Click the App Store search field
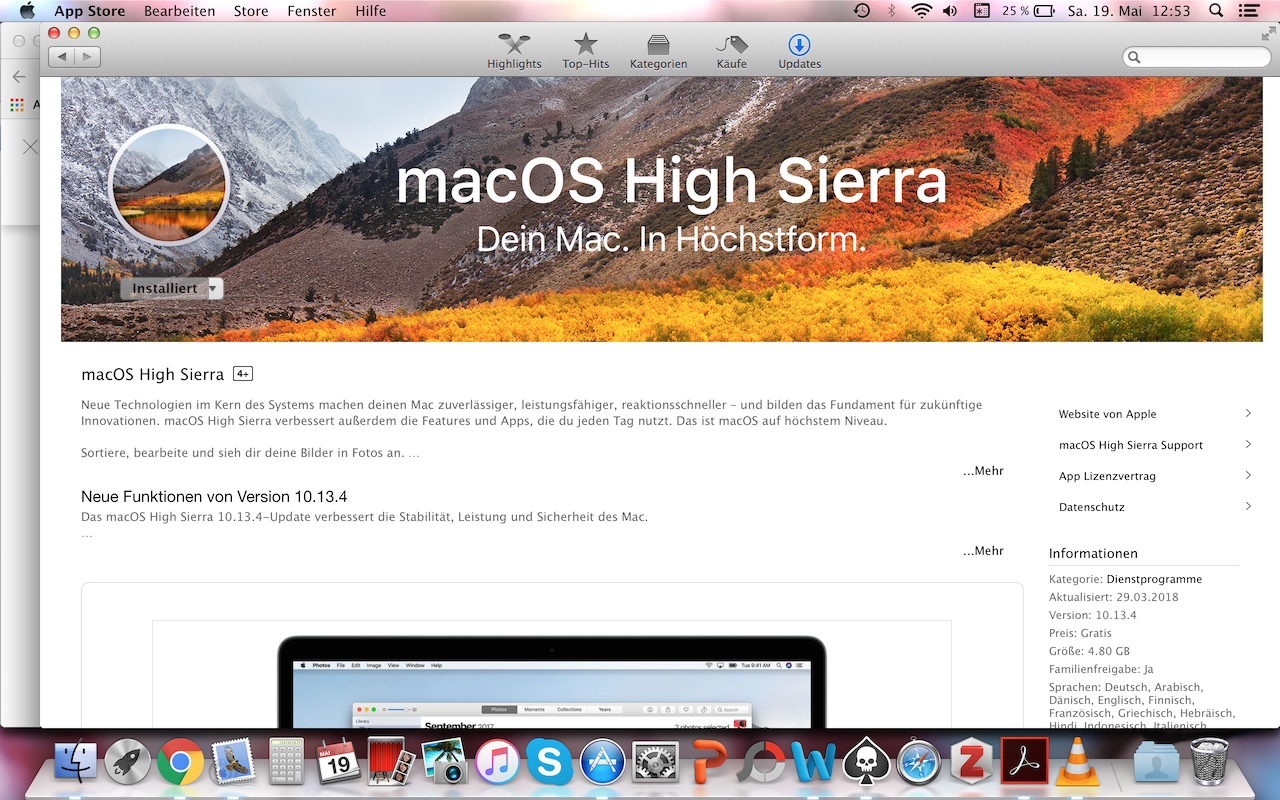 point(1196,57)
